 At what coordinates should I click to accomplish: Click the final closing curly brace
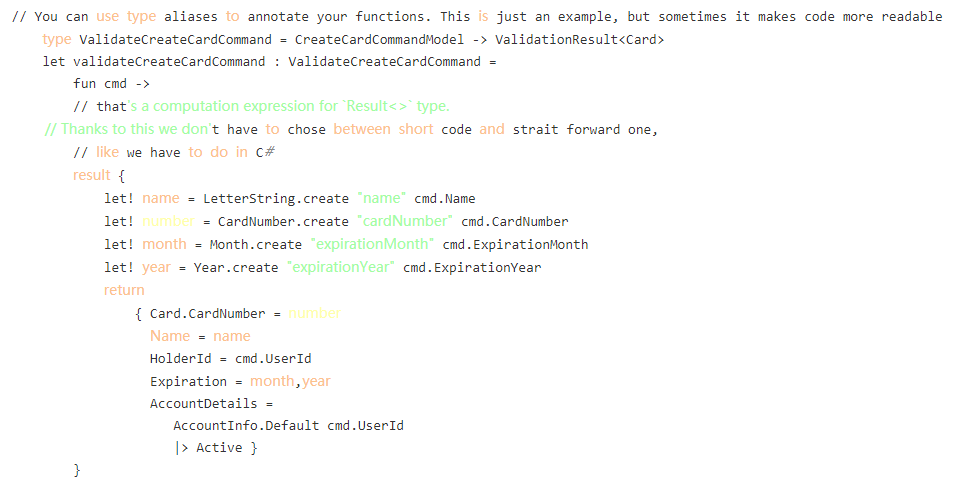coord(77,470)
